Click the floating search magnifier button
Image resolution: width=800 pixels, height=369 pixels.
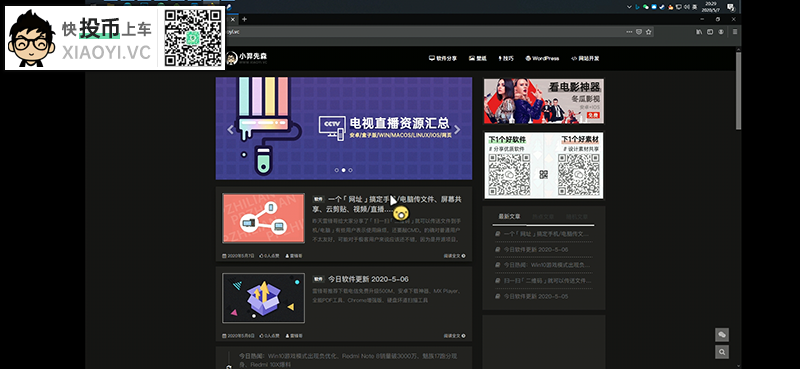coord(721,352)
